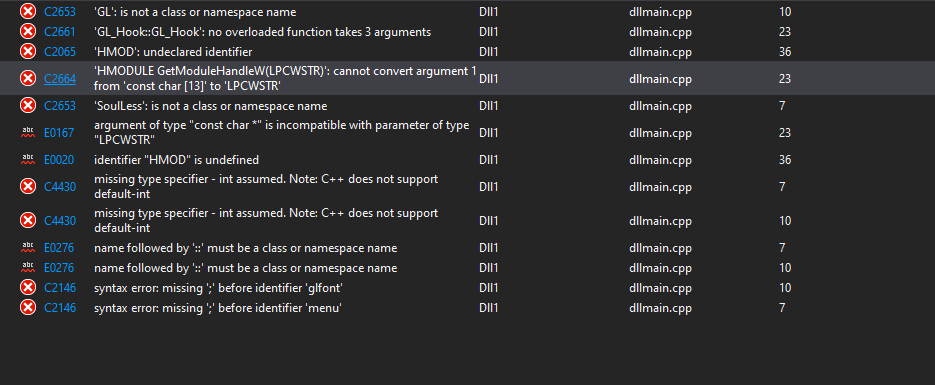
Task: Open the C2653 code link for 'SoulLess' error
Action: [60, 106]
